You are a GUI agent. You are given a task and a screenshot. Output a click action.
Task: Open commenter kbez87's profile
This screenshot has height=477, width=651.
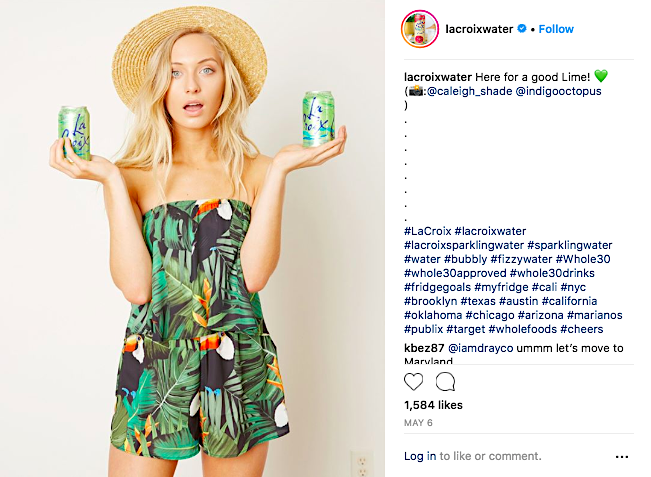coord(424,348)
